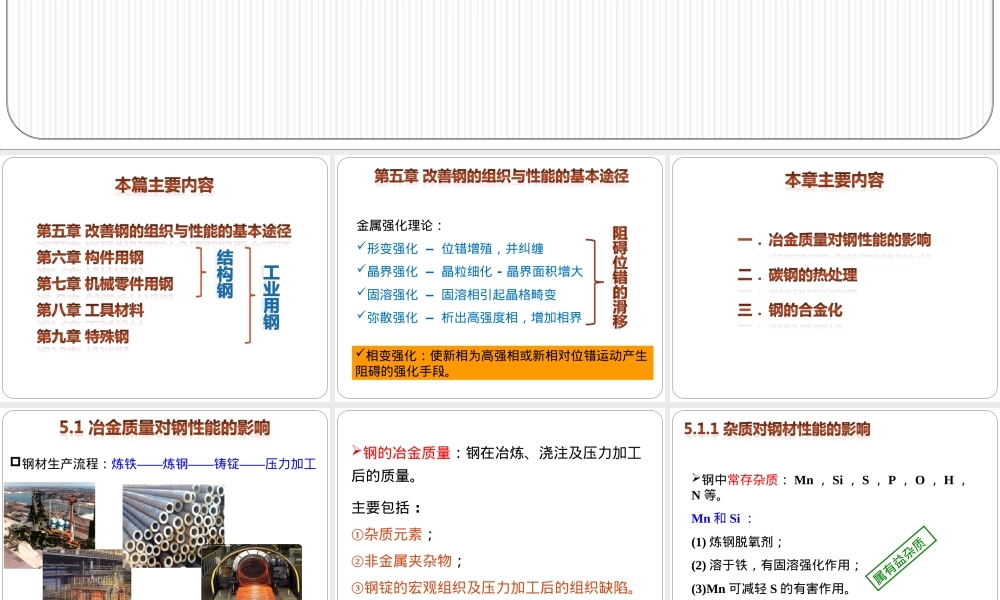
Task: Click the orange 相变强化 highlight box
Action: [503, 363]
